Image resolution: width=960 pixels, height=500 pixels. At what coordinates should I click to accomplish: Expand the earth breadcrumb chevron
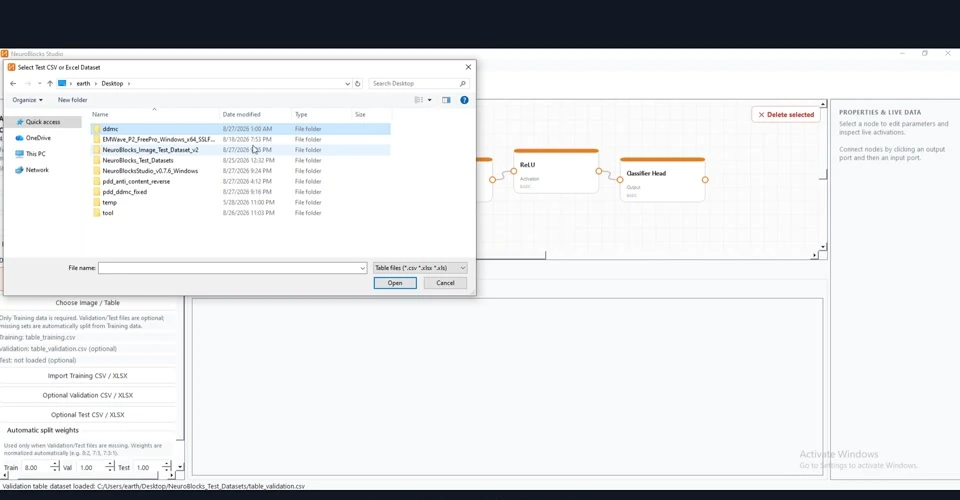pos(96,83)
